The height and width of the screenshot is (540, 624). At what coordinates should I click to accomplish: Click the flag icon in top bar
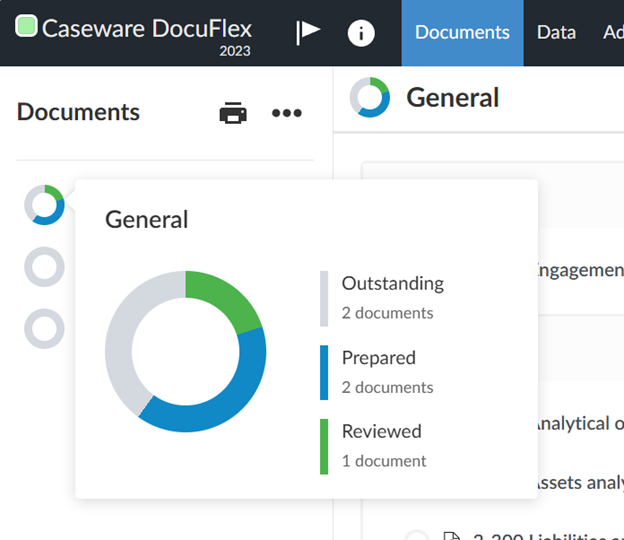pyautogui.click(x=308, y=33)
